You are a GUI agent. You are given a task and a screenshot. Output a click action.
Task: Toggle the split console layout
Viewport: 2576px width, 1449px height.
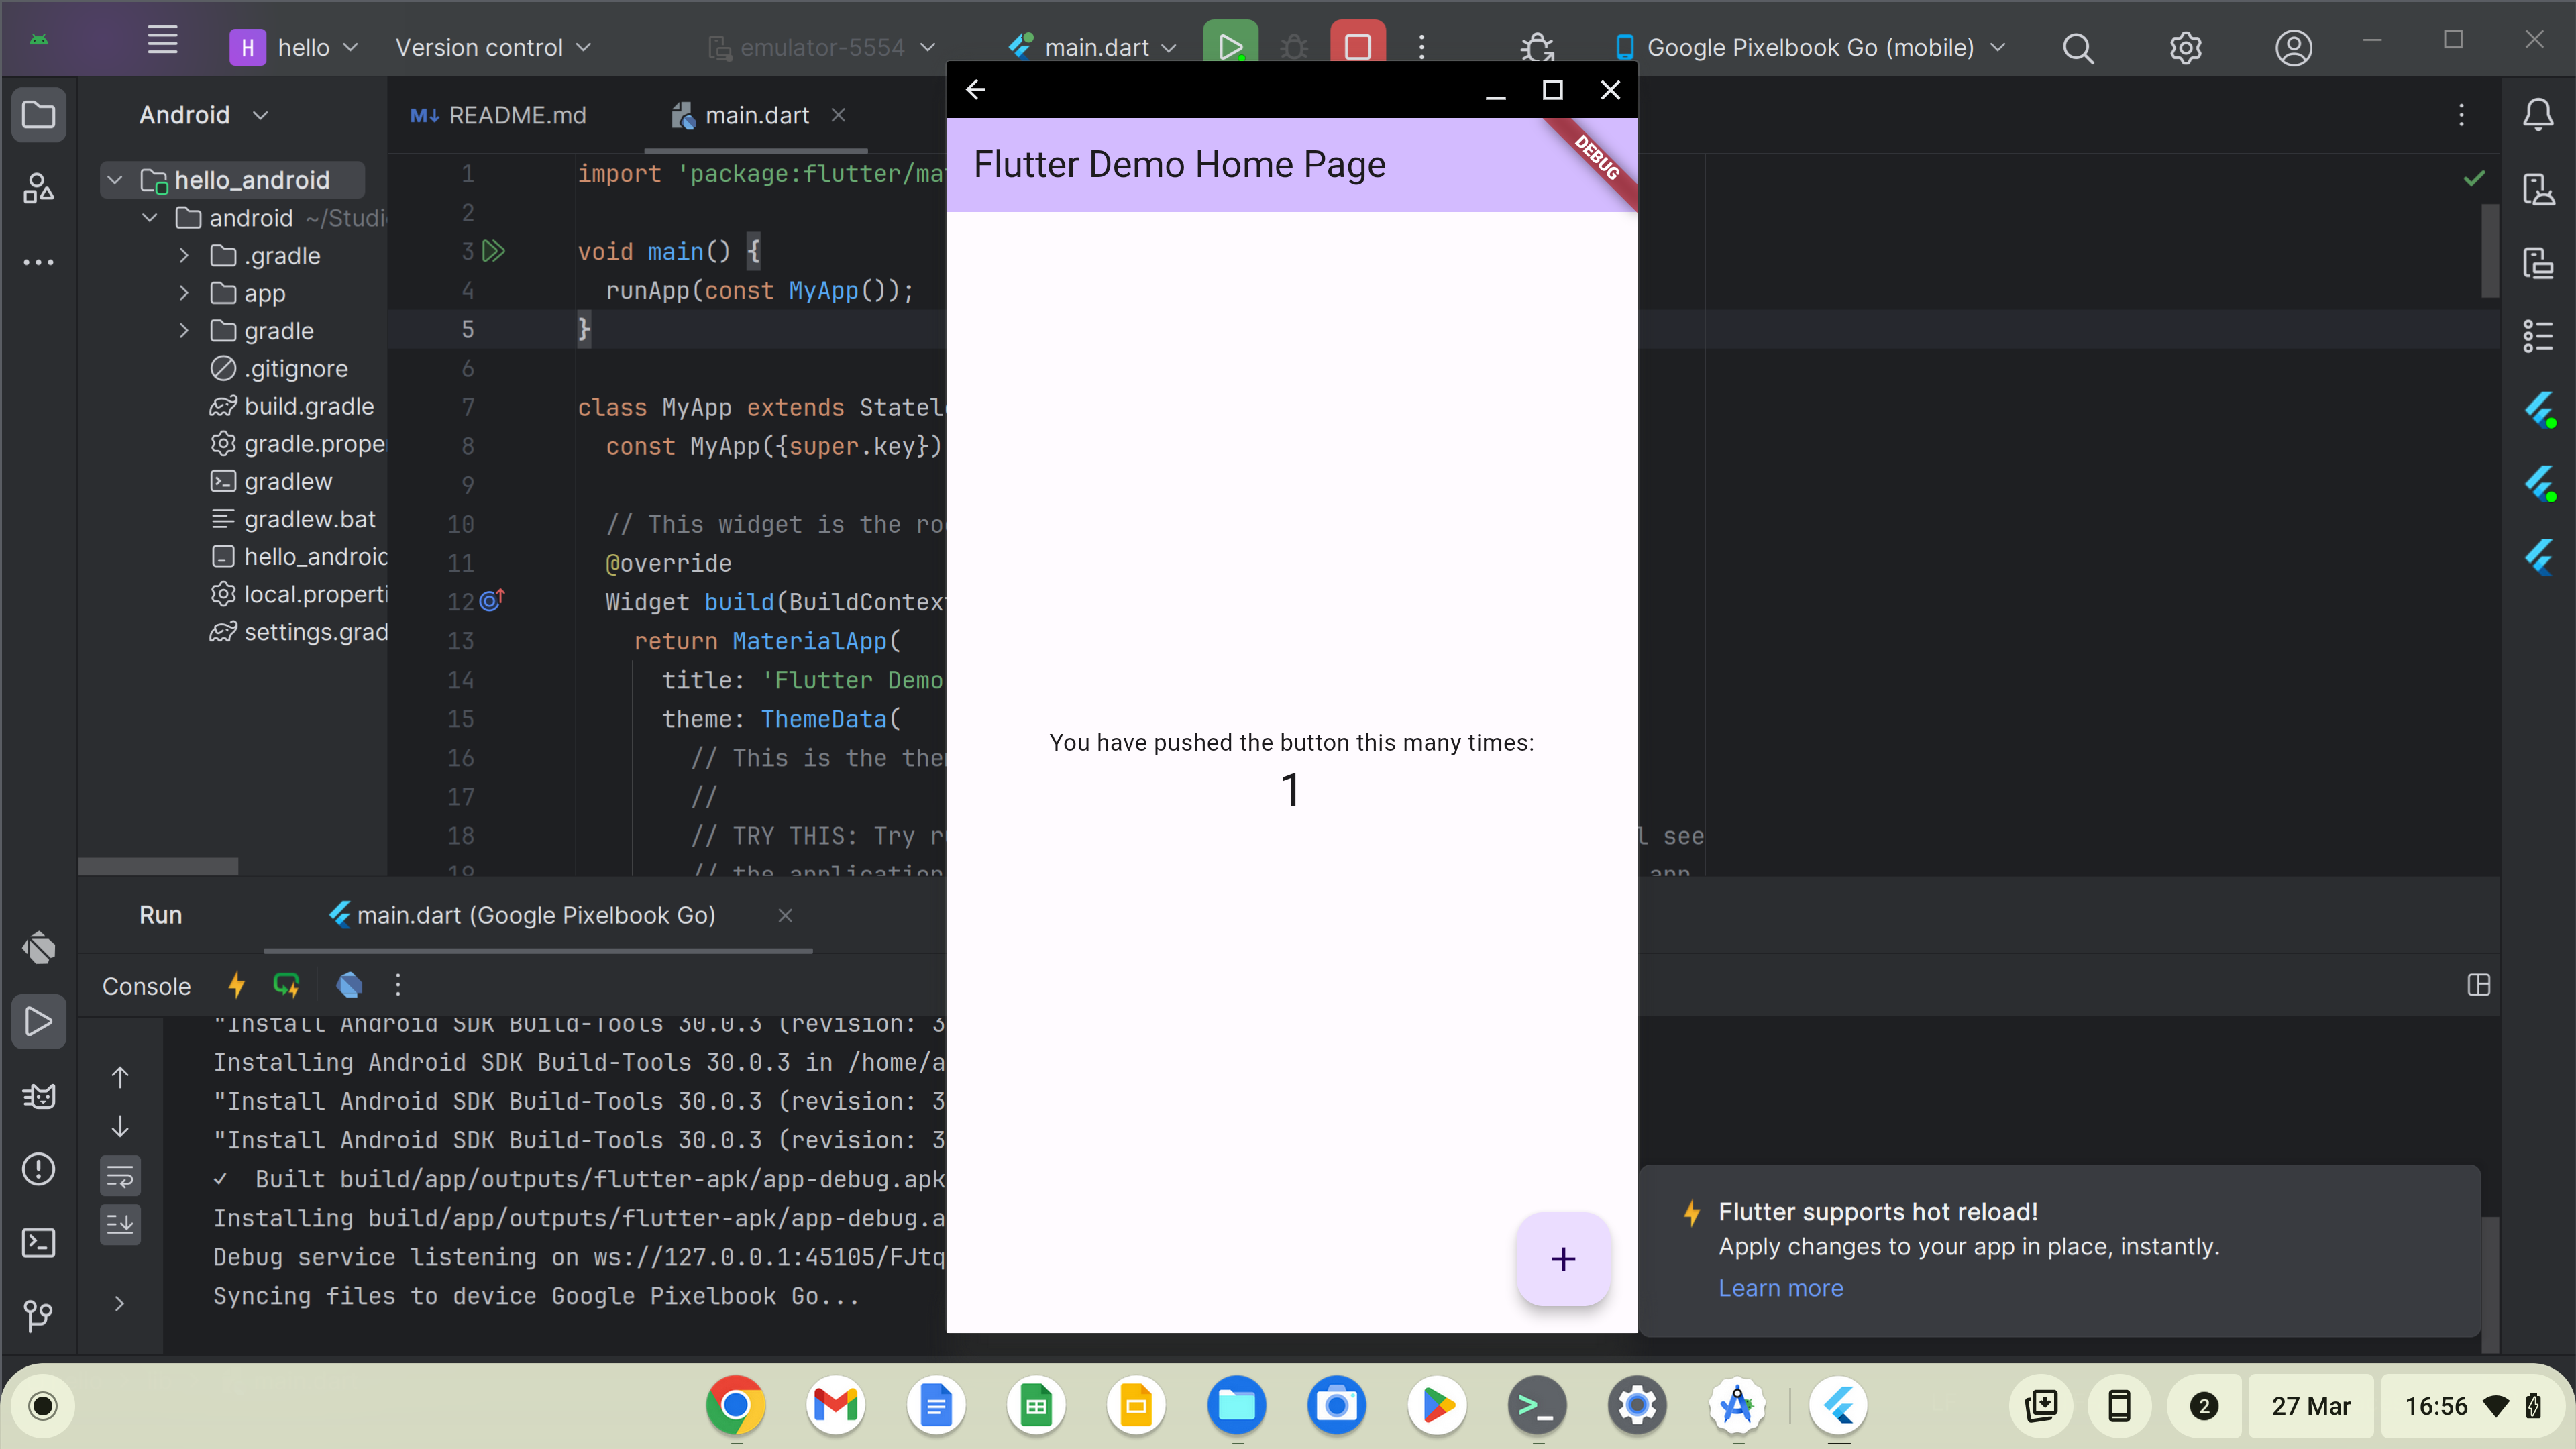(2480, 986)
